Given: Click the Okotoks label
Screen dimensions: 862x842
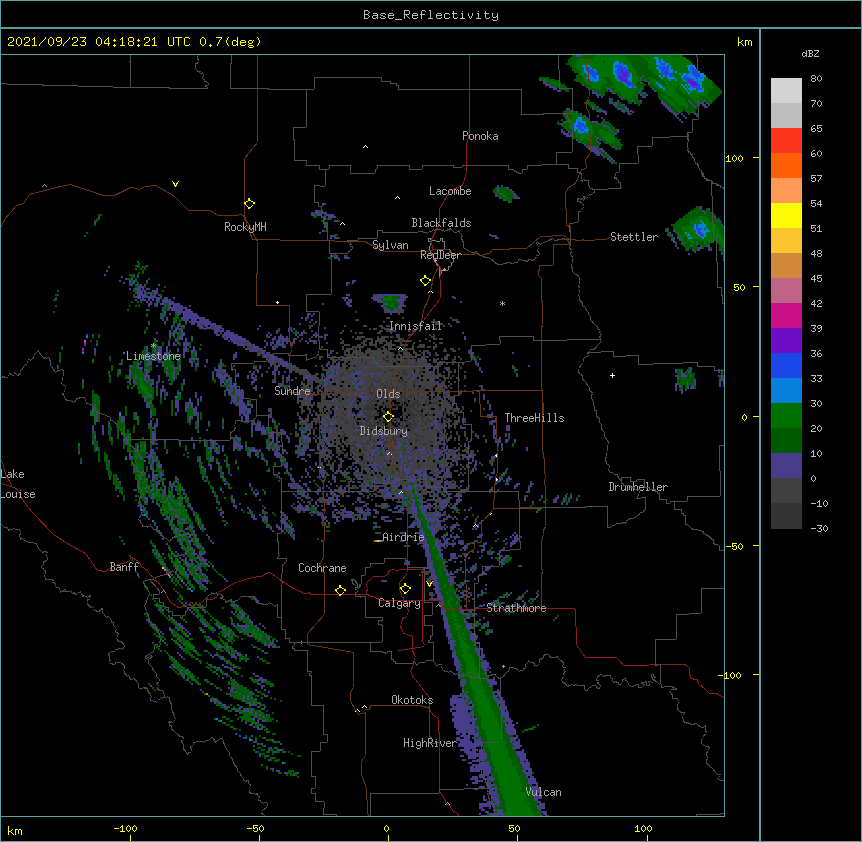Looking at the screenshot, I should [412, 700].
